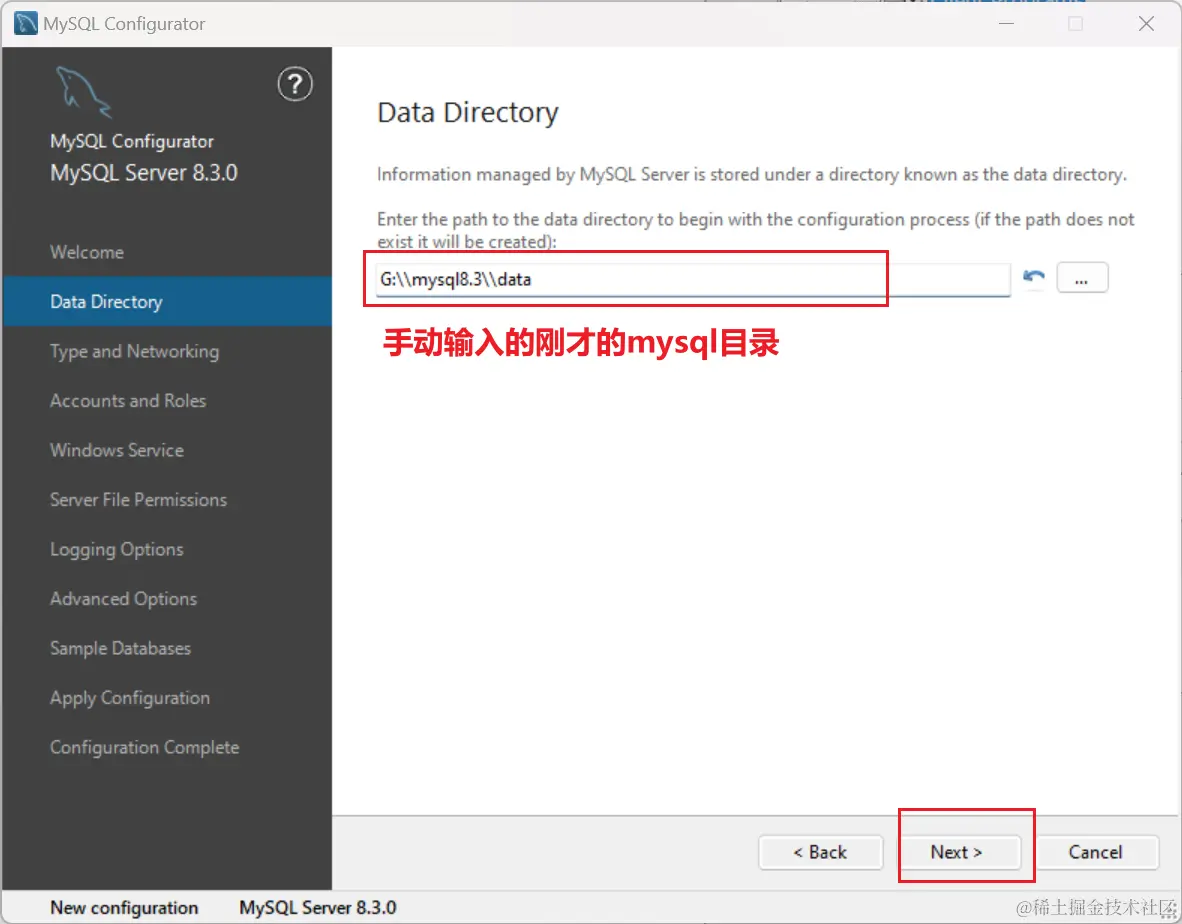Viewport: 1182px width, 924px height.
Task: Select Logging Options step
Action: 116,550
